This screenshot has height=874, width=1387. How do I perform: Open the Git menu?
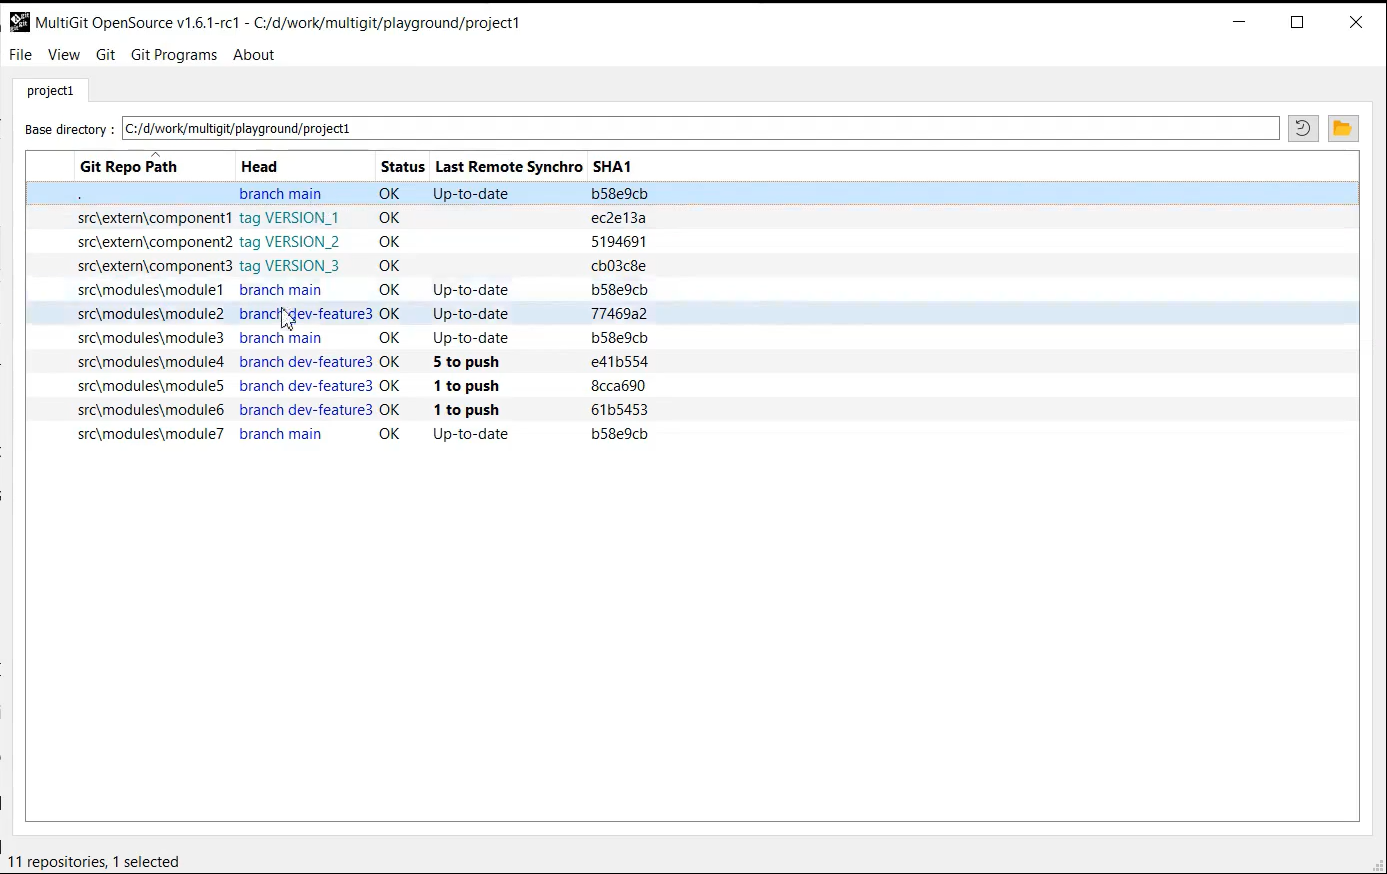(x=105, y=55)
